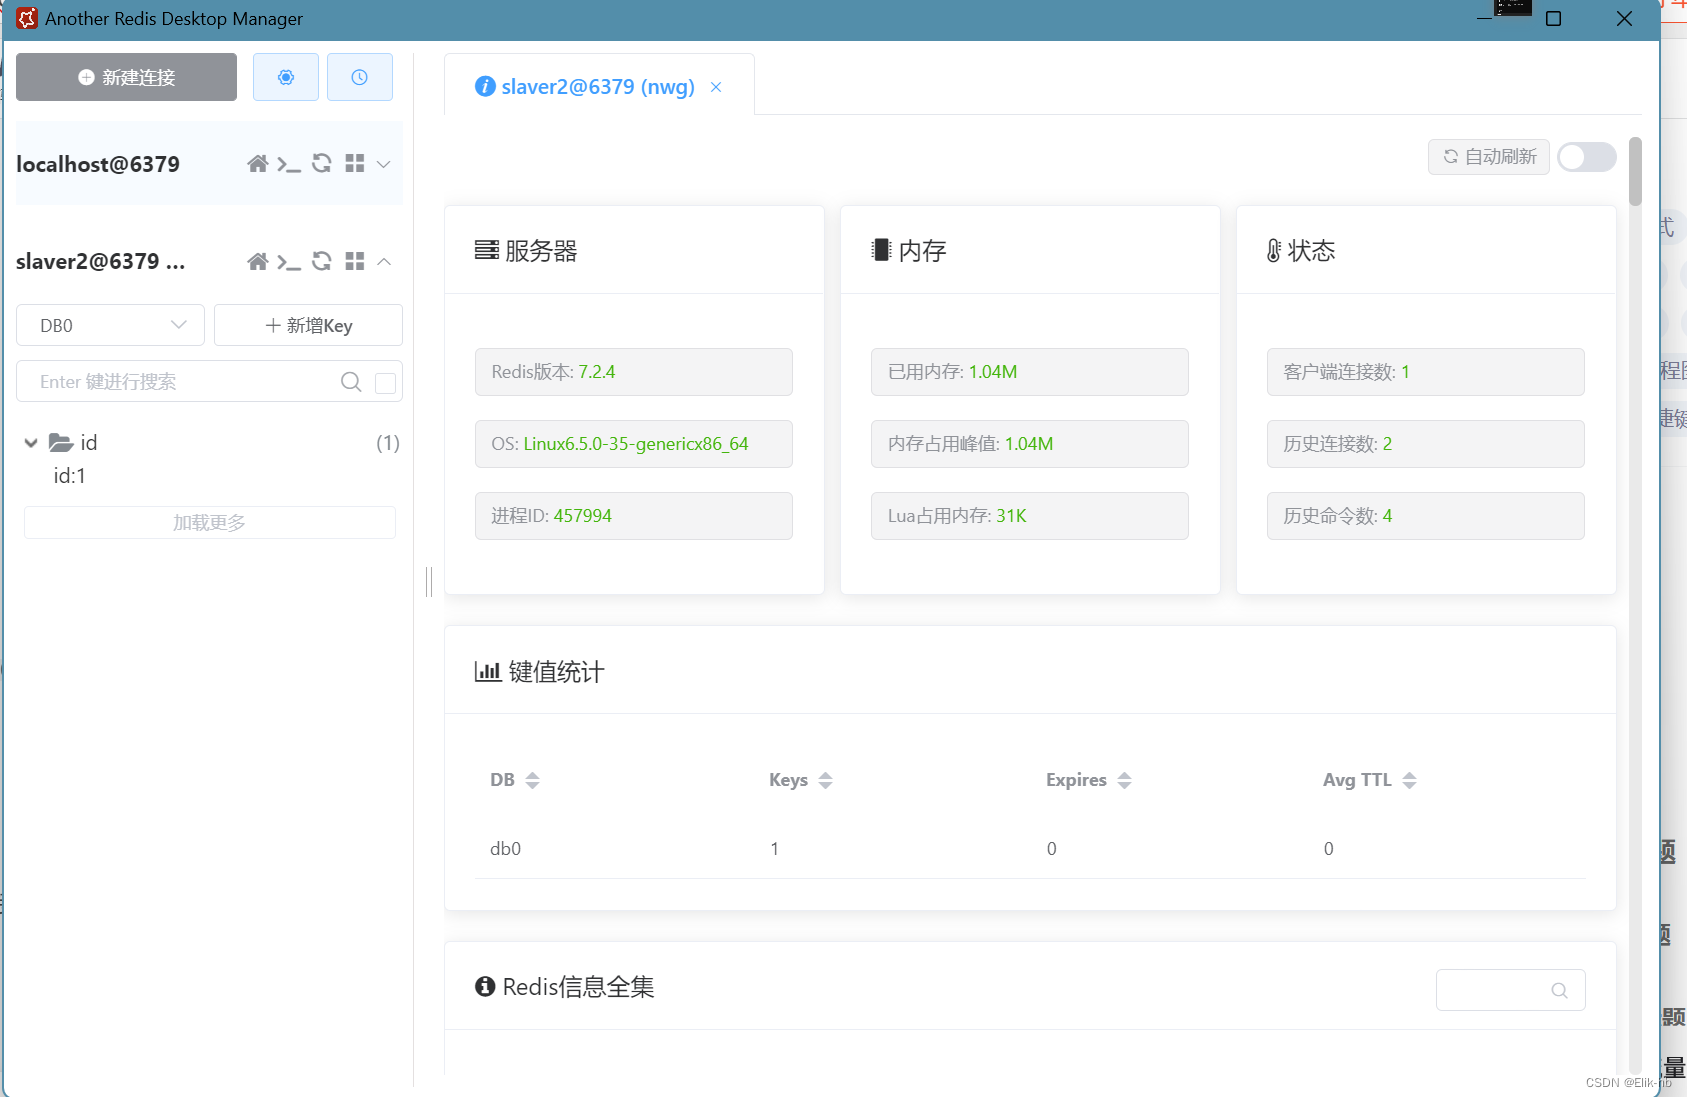Click client connections count field
The height and width of the screenshot is (1097, 1687).
pyautogui.click(x=1426, y=372)
